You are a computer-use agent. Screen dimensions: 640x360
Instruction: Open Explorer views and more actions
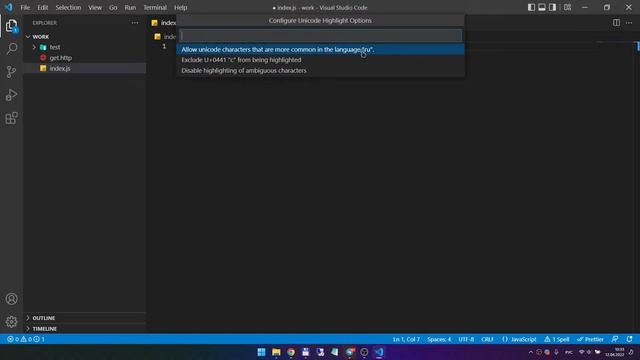click(135, 23)
